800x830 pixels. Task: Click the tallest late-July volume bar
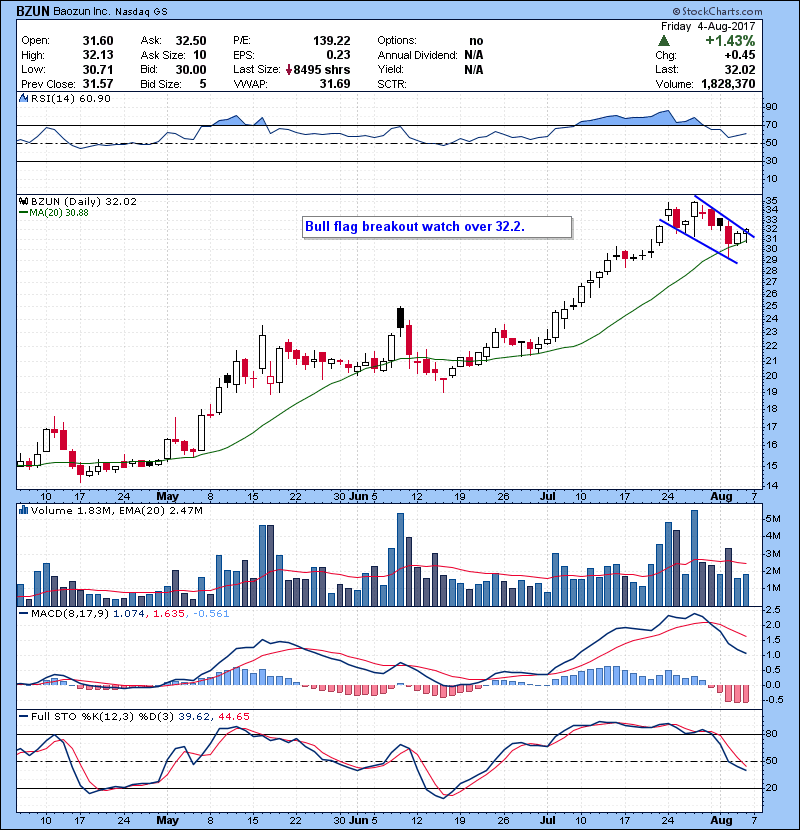tap(695, 558)
